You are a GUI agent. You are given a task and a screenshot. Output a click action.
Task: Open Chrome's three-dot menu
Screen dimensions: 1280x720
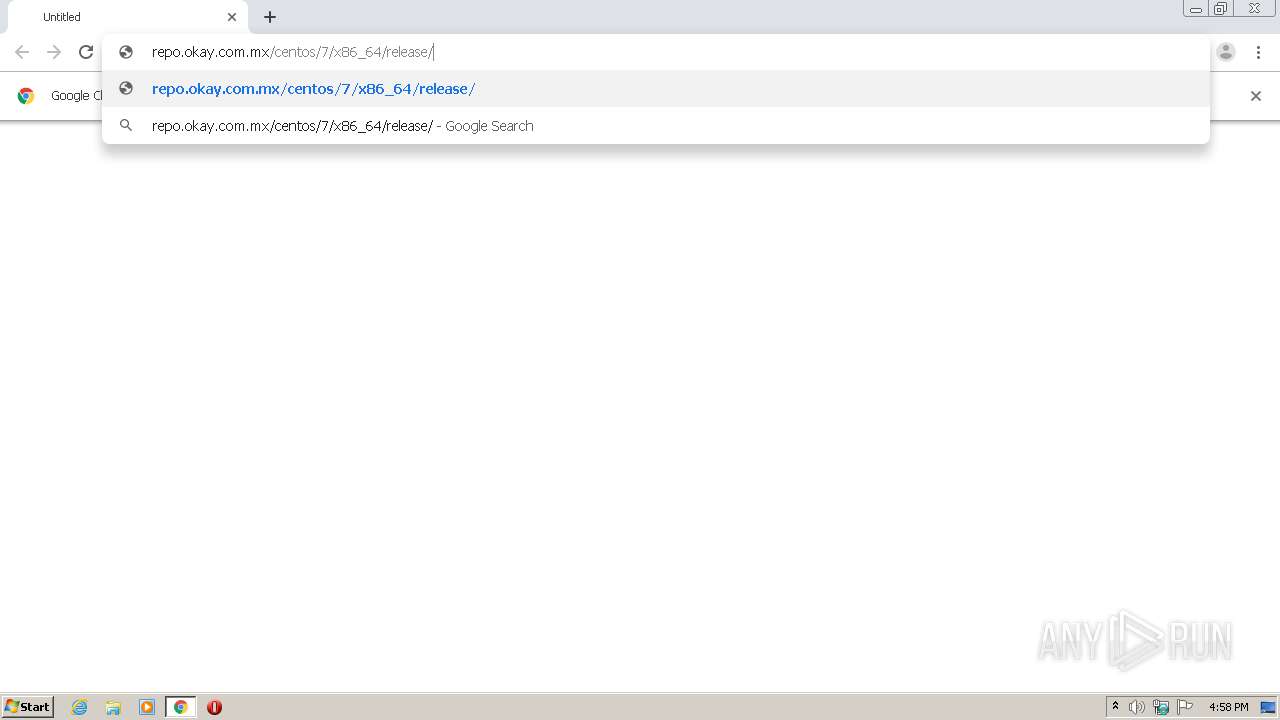tap(1258, 52)
